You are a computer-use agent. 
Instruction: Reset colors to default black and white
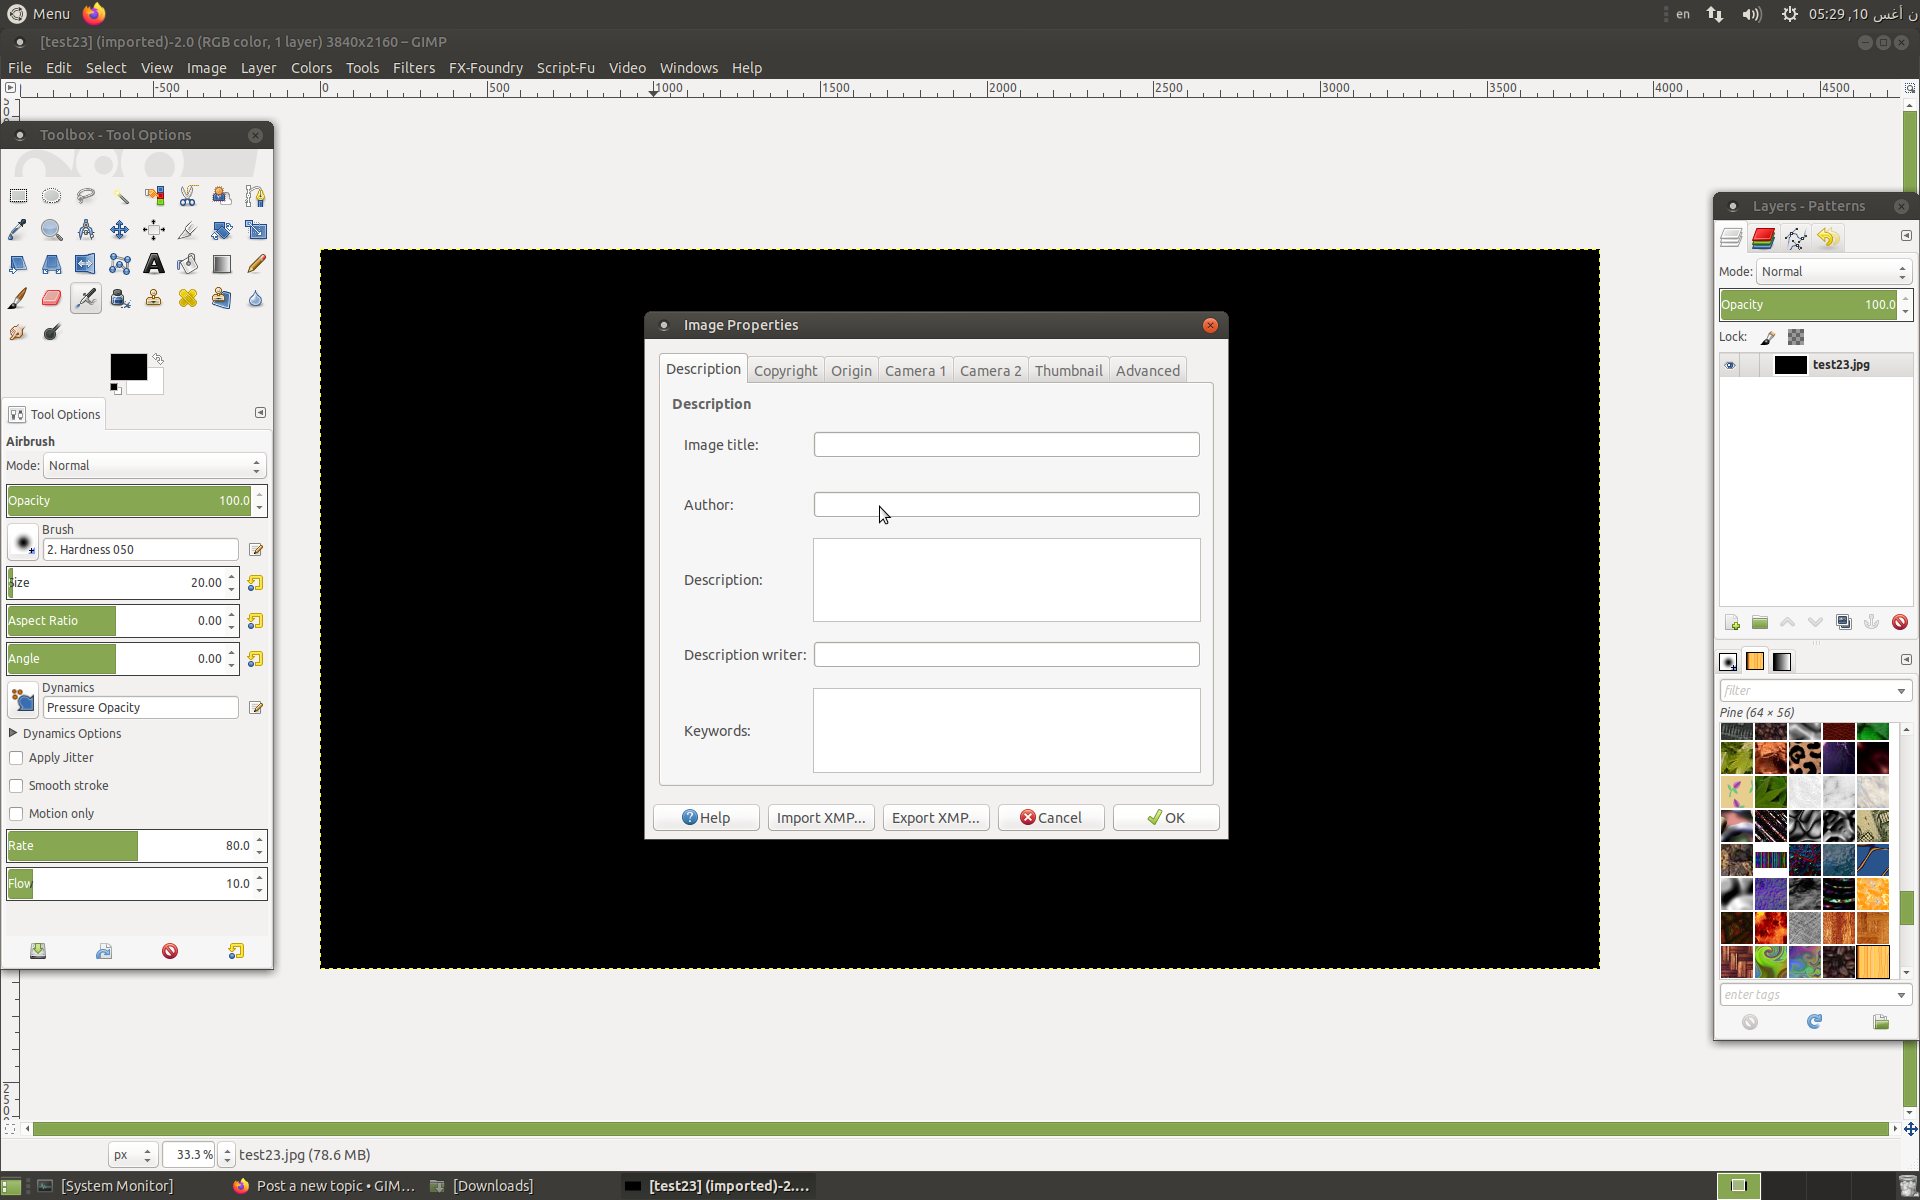pyautogui.click(x=115, y=388)
